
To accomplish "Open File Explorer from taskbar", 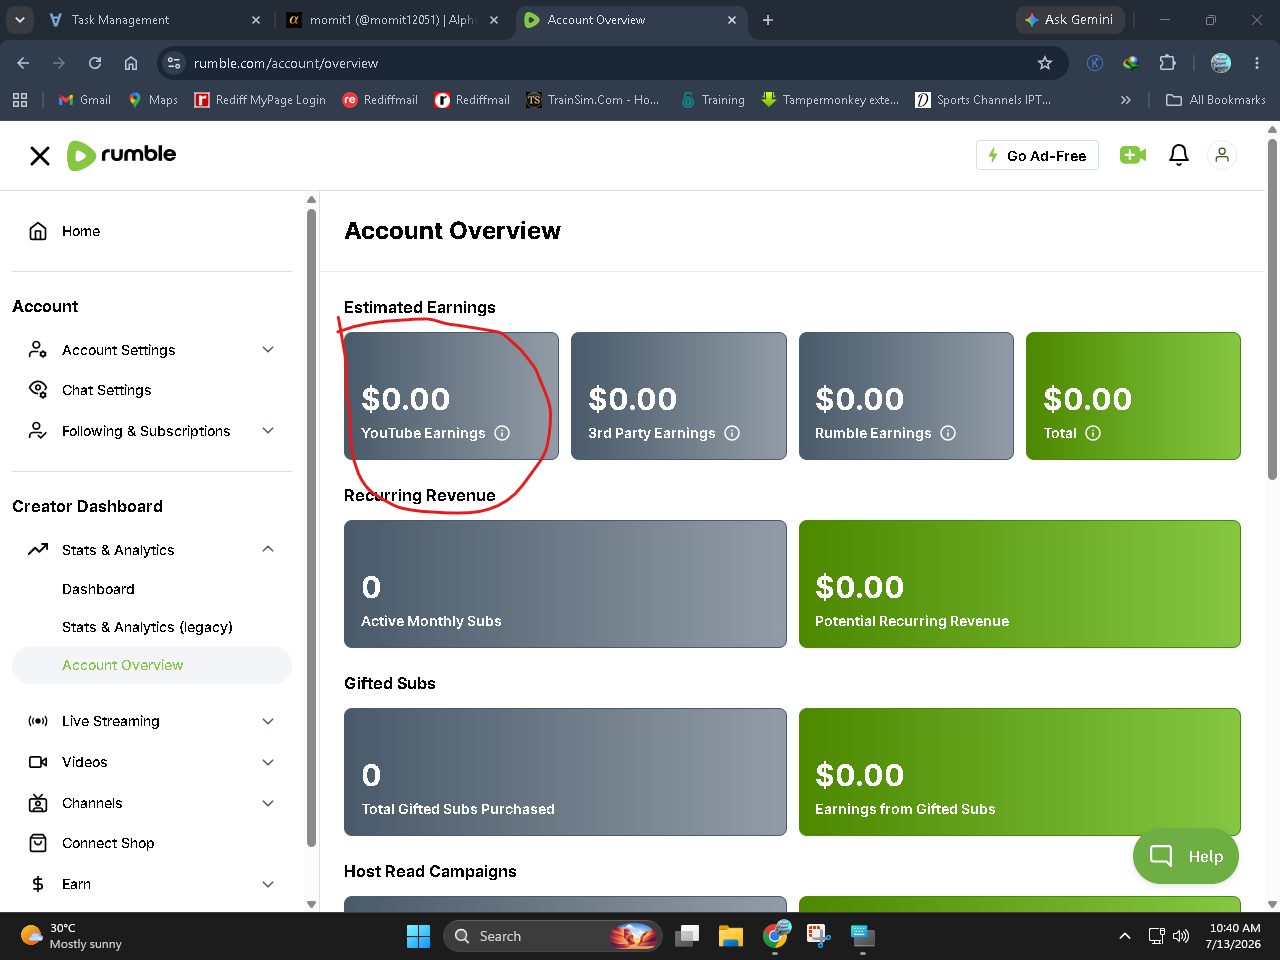I will coord(731,936).
